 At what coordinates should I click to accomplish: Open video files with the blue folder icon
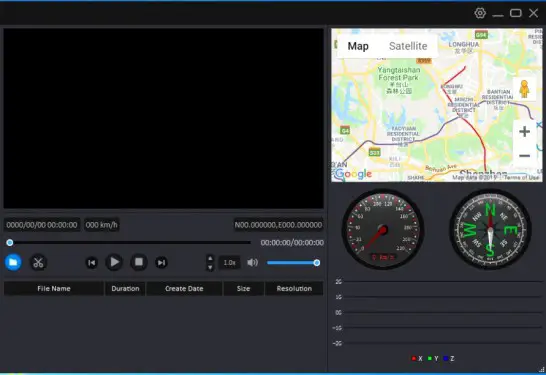[x=13, y=262]
